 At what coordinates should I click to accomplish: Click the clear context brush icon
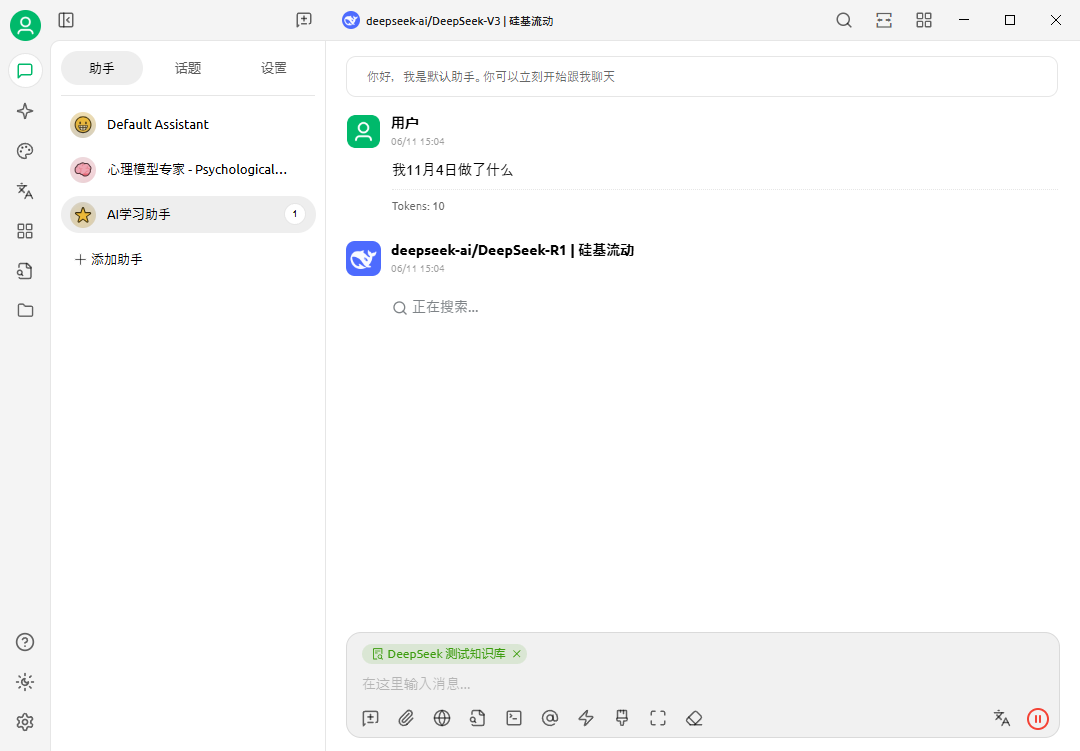pyautogui.click(x=622, y=719)
